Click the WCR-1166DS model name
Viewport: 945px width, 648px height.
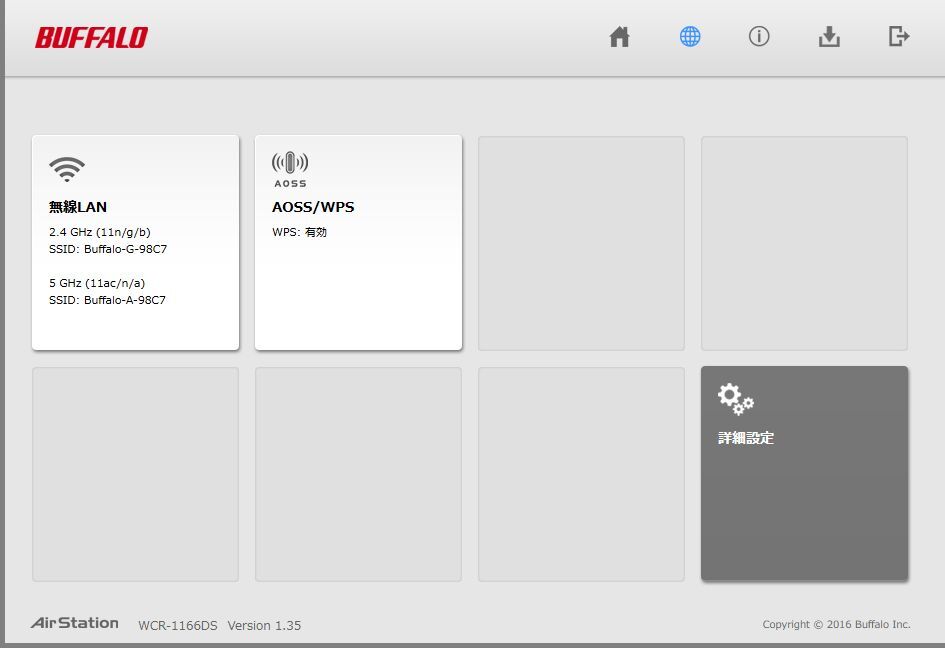pyautogui.click(x=178, y=626)
